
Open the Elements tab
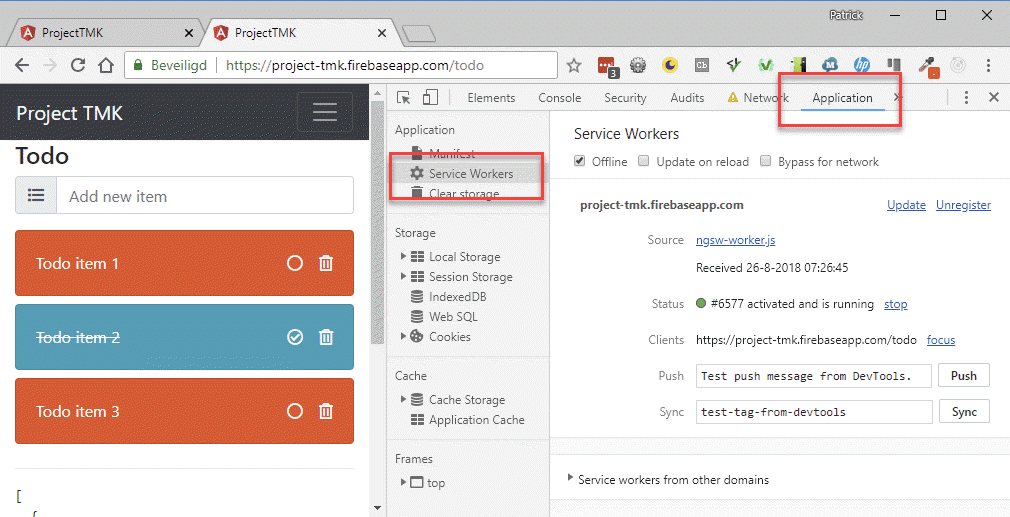[491, 98]
